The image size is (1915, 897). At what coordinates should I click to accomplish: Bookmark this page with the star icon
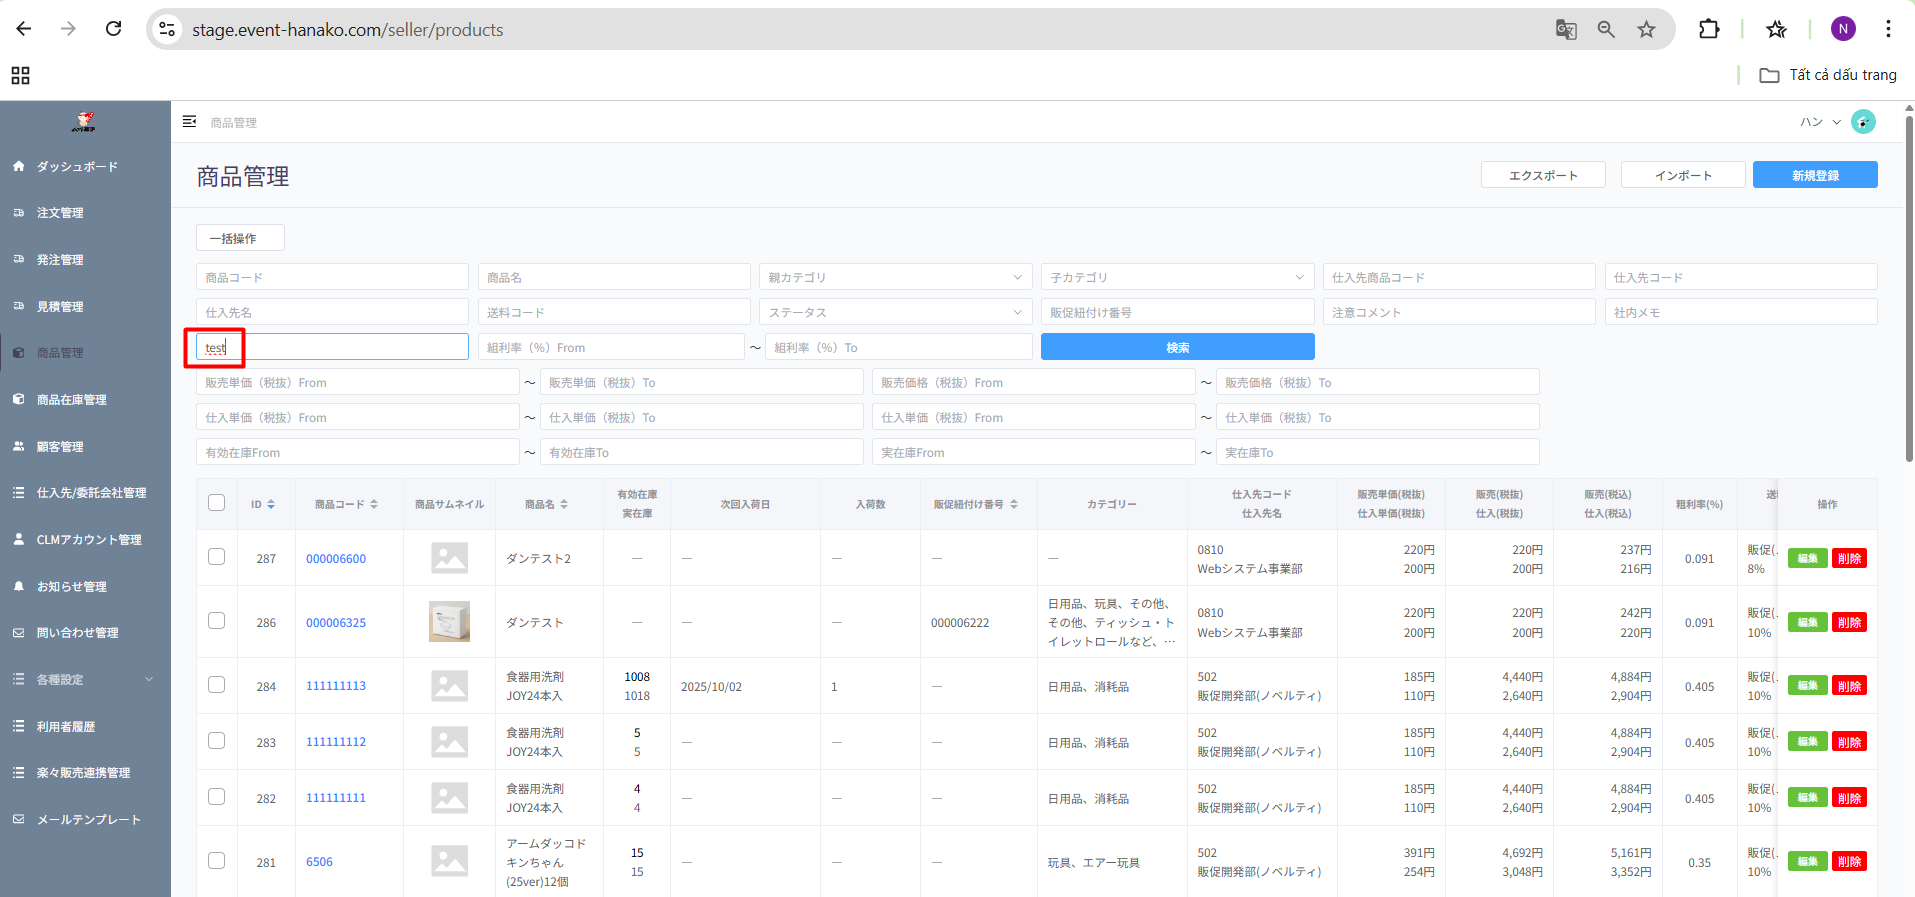[x=1646, y=29]
